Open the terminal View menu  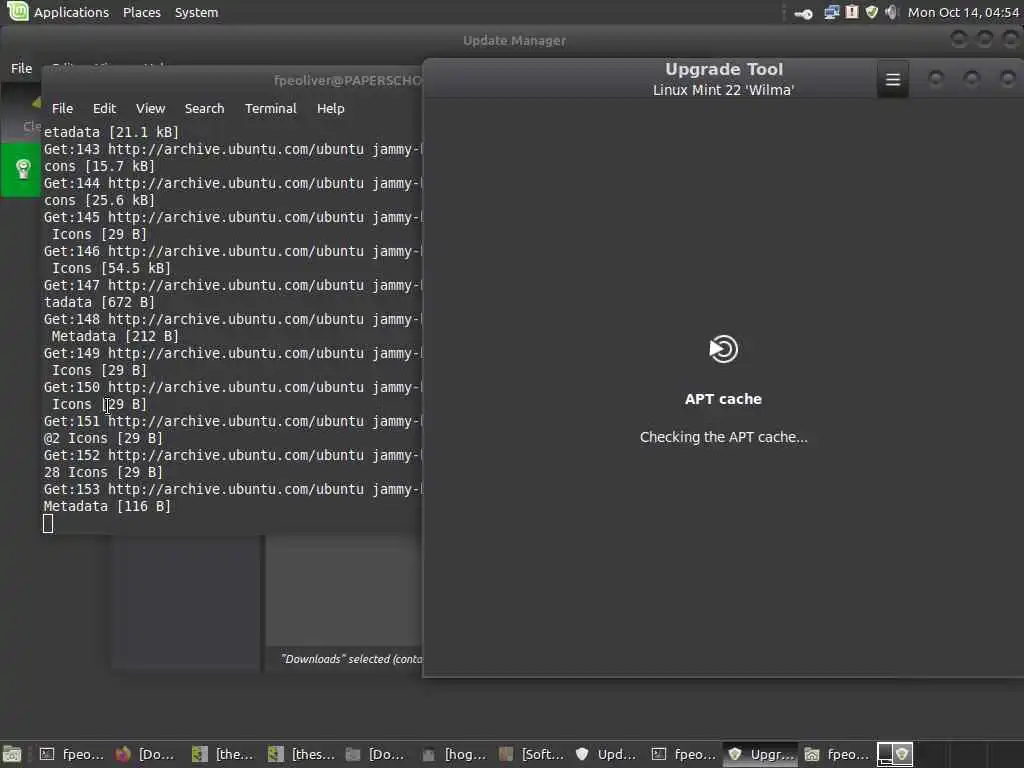pos(150,108)
